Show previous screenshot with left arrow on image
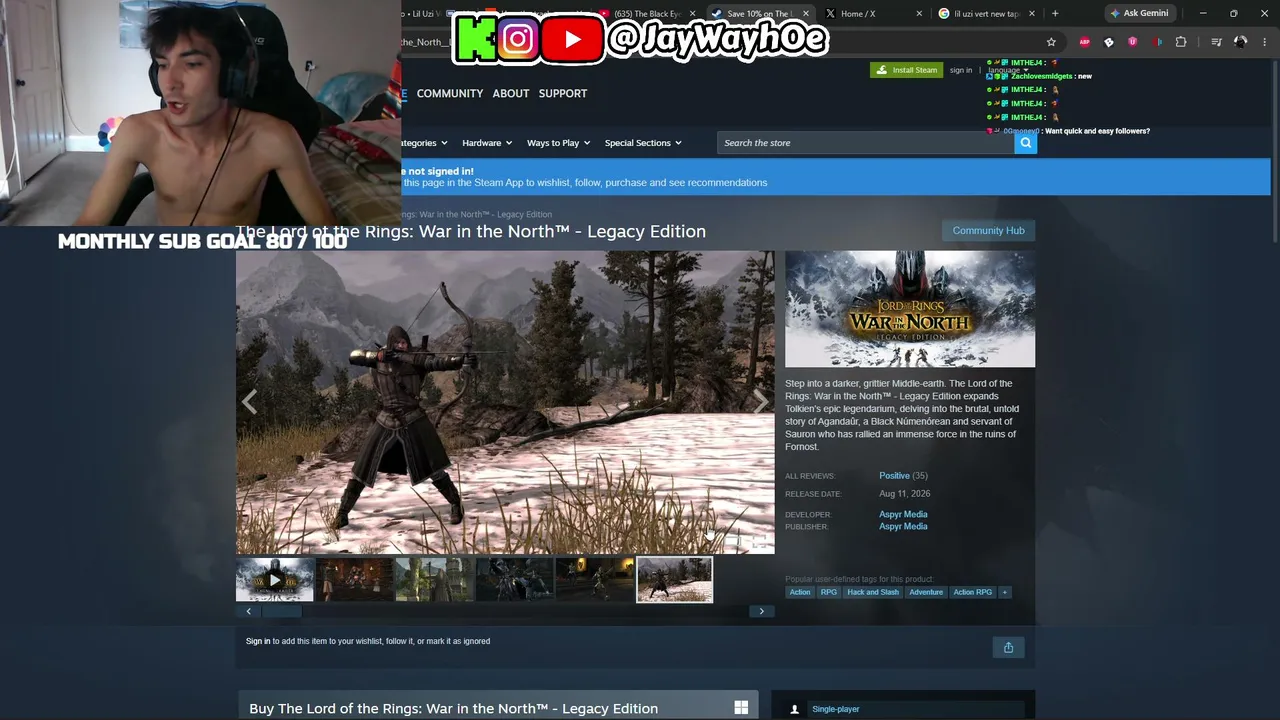1280x720 pixels. tap(249, 402)
